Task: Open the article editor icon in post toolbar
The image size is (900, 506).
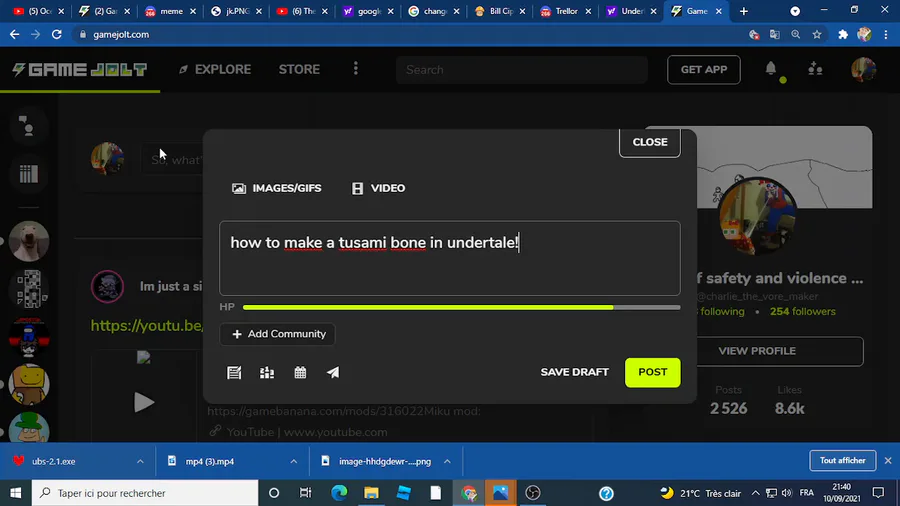Action: tap(234, 372)
